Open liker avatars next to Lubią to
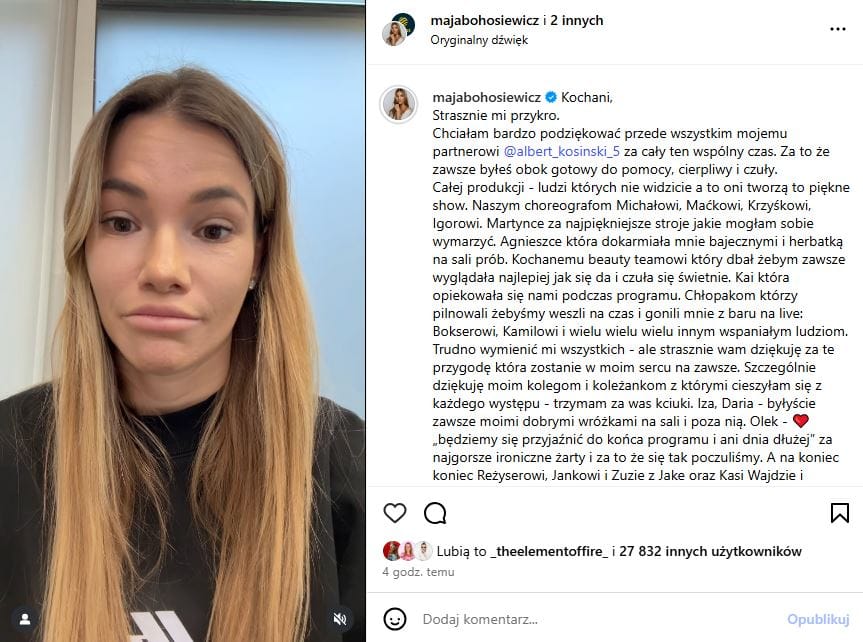Screen dimensions: 863x642 (x=407, y=551)
